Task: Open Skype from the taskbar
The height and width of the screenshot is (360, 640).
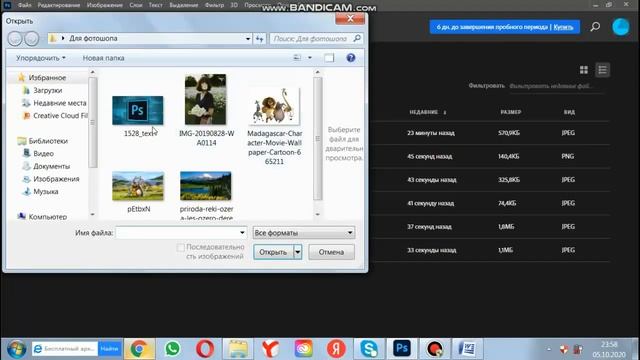Action: pyautogui.click(x=369, y=349)
